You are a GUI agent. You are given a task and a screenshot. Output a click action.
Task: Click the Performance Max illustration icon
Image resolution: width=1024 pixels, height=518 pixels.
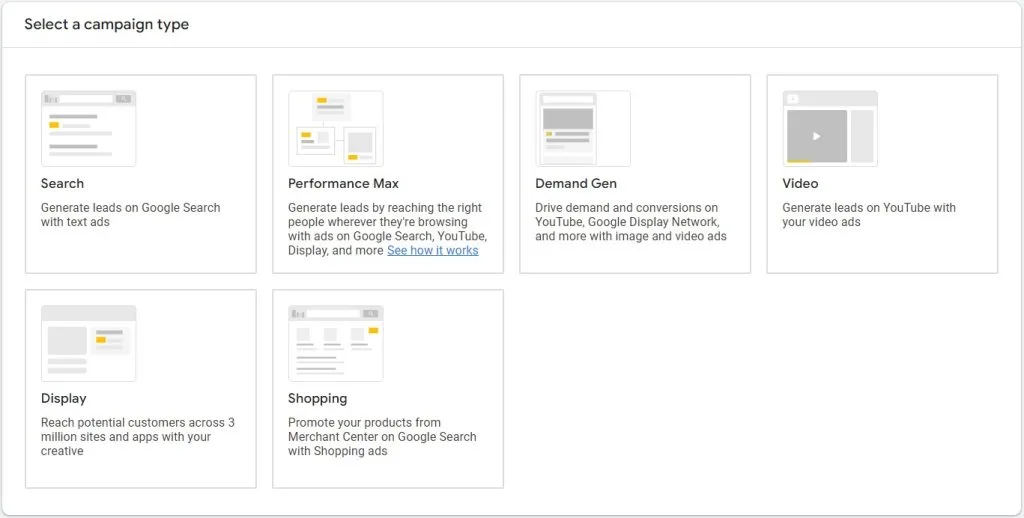(x=336, y=129)
